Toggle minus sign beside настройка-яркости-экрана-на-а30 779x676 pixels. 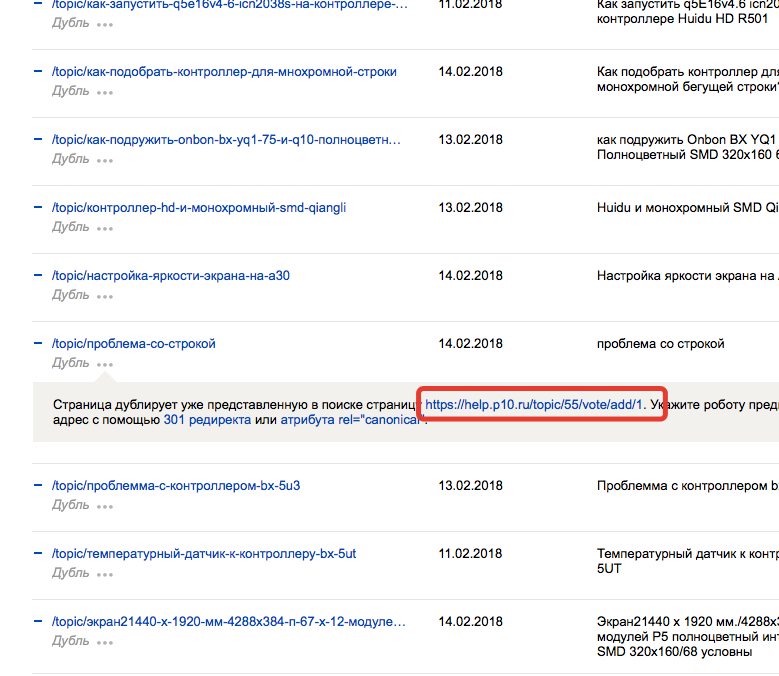pyautogui.click(x=38, y=276)
